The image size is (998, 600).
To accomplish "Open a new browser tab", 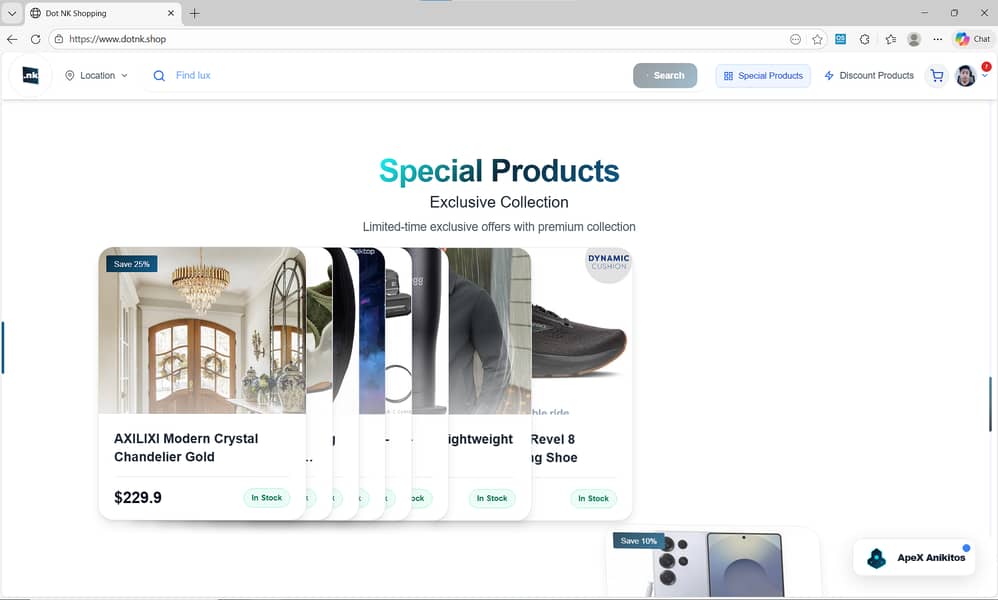I will 195,13.
